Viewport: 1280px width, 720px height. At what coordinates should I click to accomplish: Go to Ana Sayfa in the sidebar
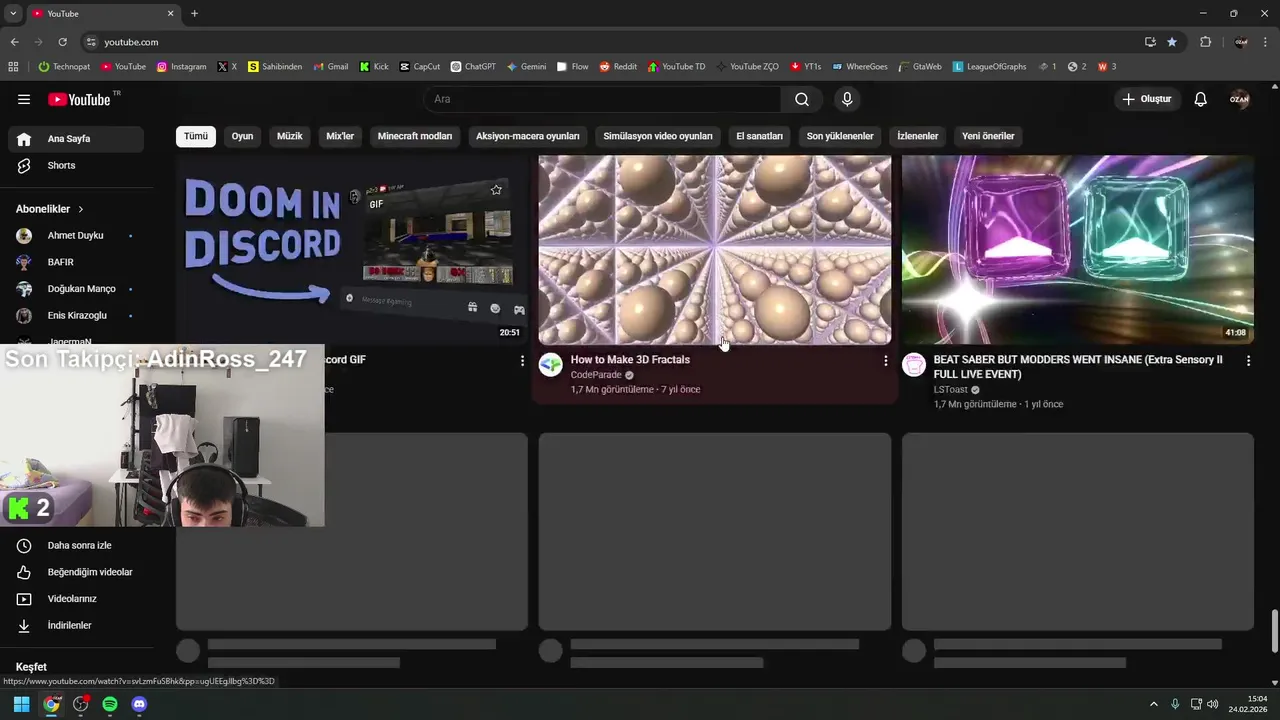tap(76, 139)
